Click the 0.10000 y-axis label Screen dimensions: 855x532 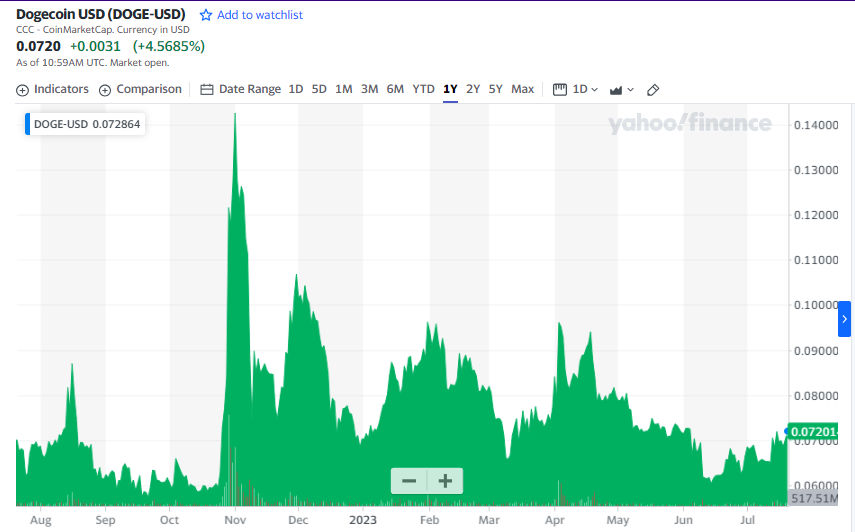click(x=816, y=305)
